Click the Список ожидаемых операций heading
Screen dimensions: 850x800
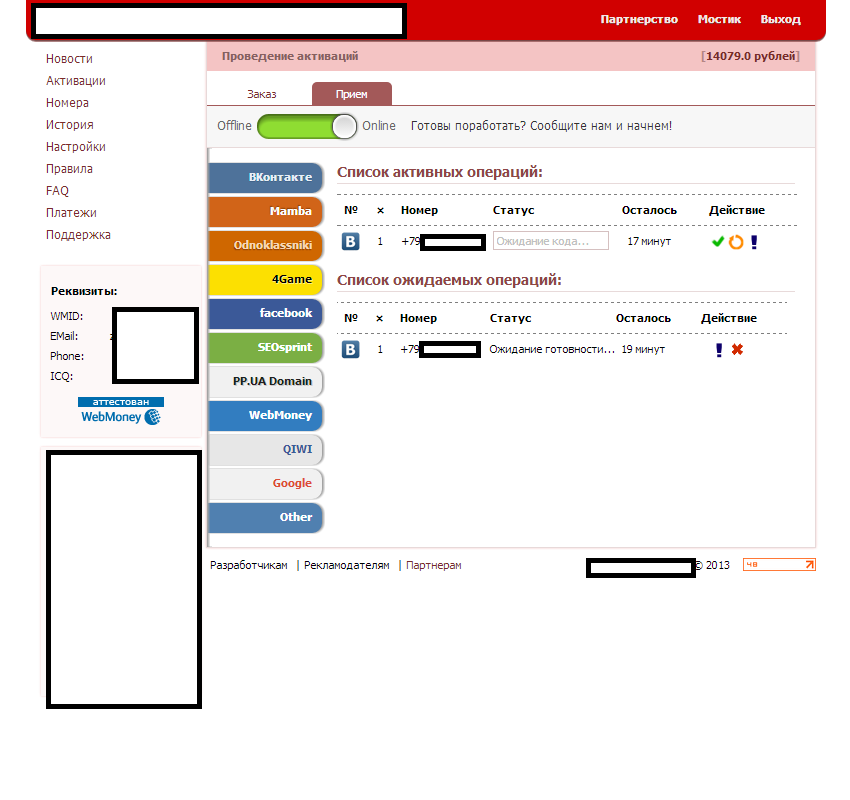click(449, 280)
